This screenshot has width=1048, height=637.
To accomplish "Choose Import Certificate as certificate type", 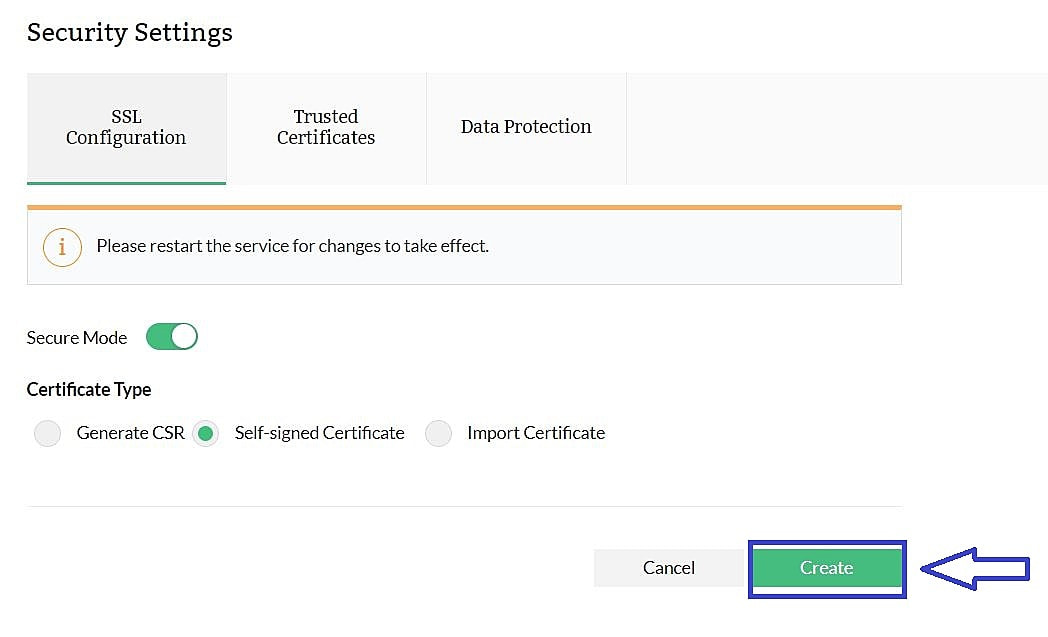I will click(x=438, y=433).
